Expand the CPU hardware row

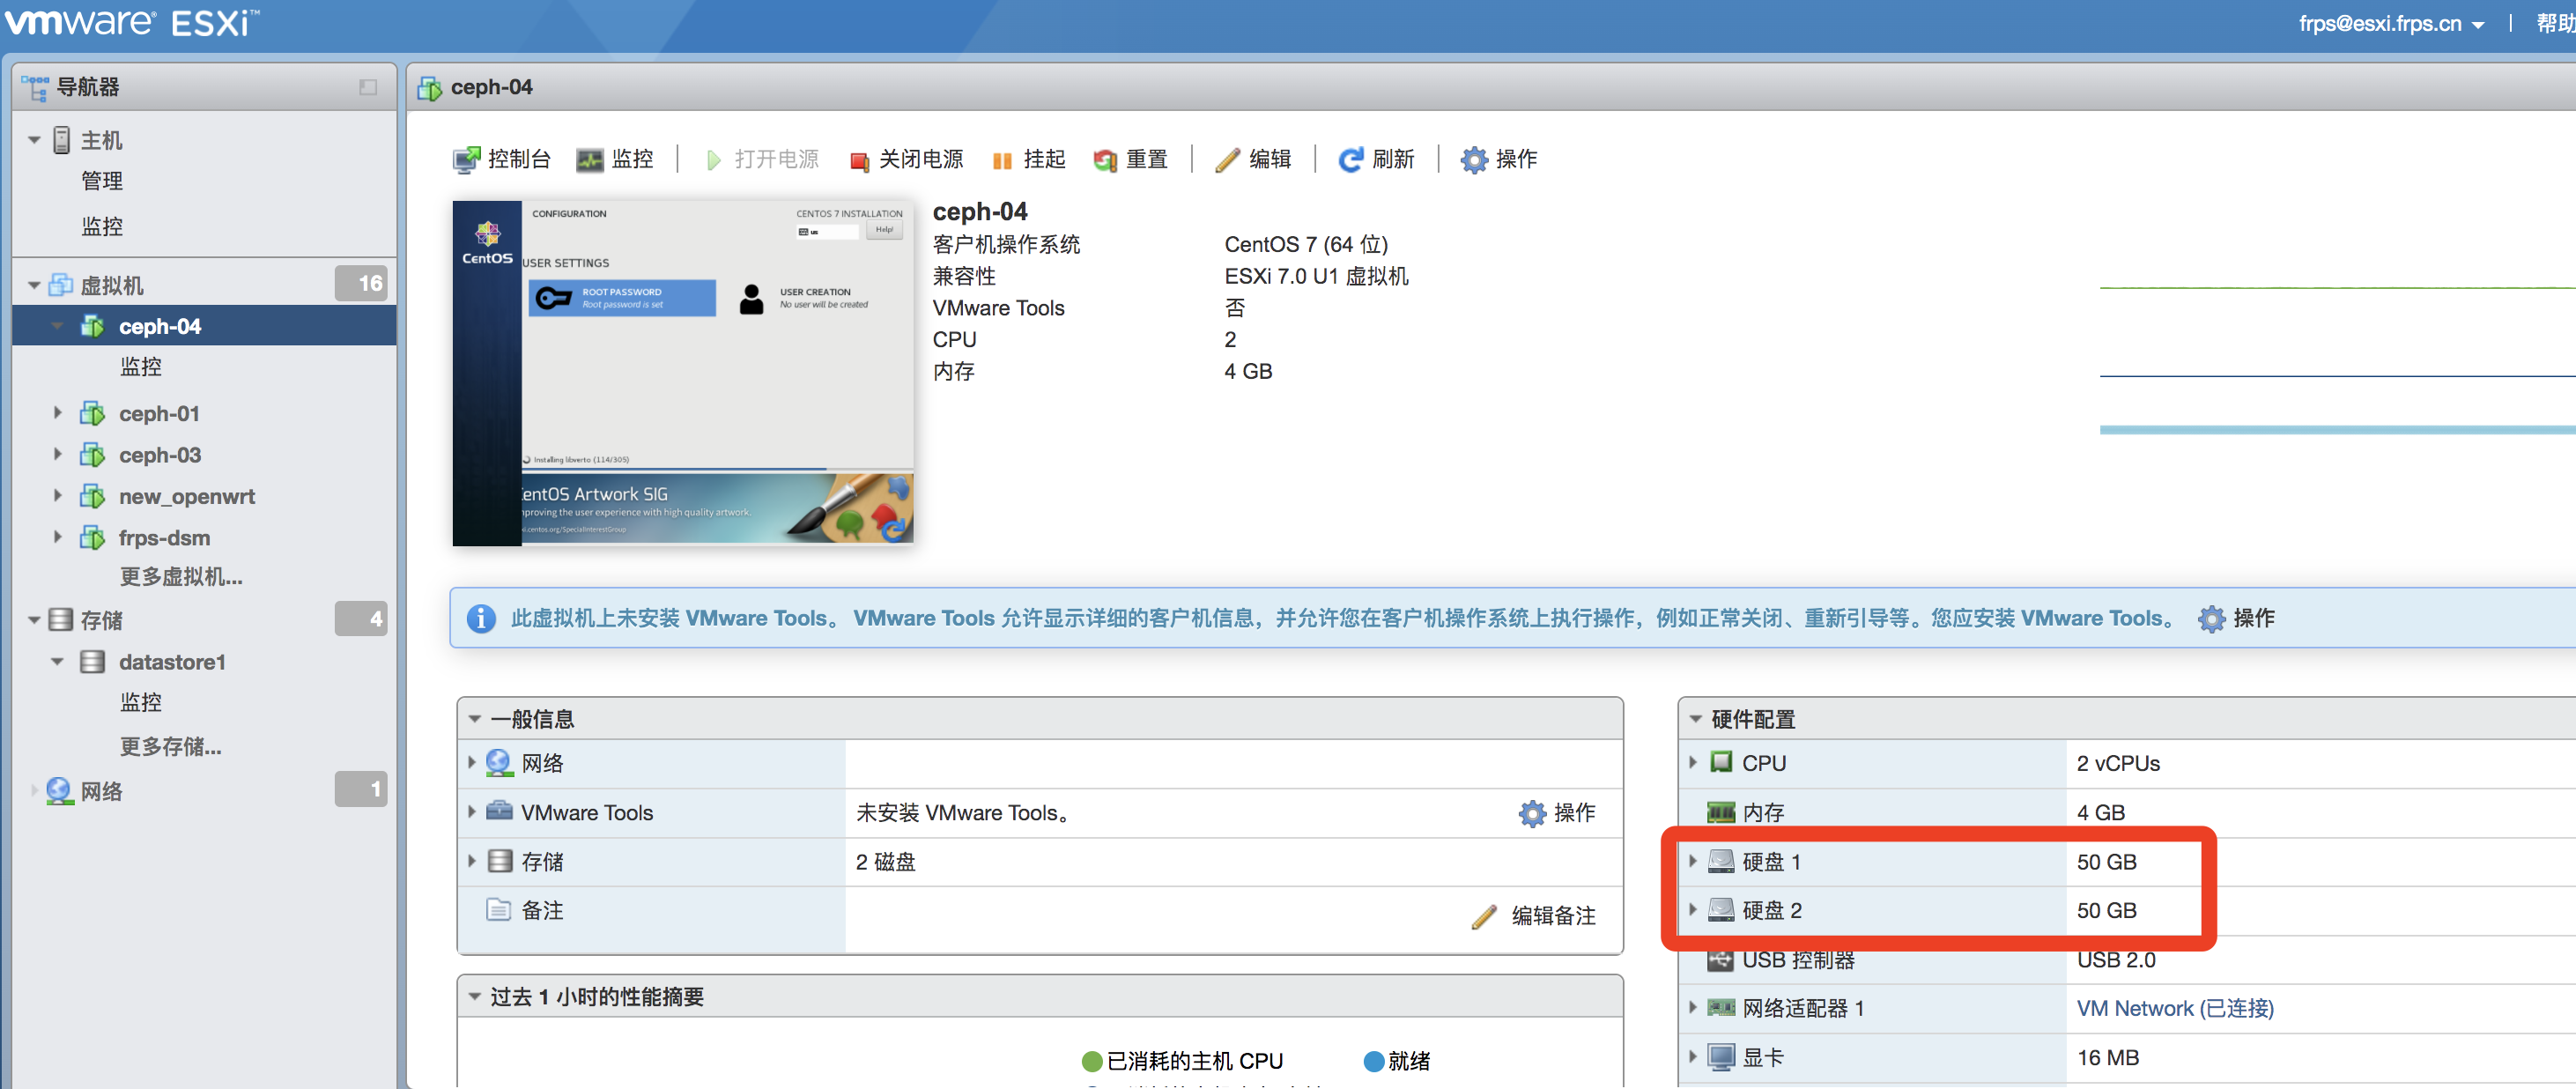[1693, 763]
